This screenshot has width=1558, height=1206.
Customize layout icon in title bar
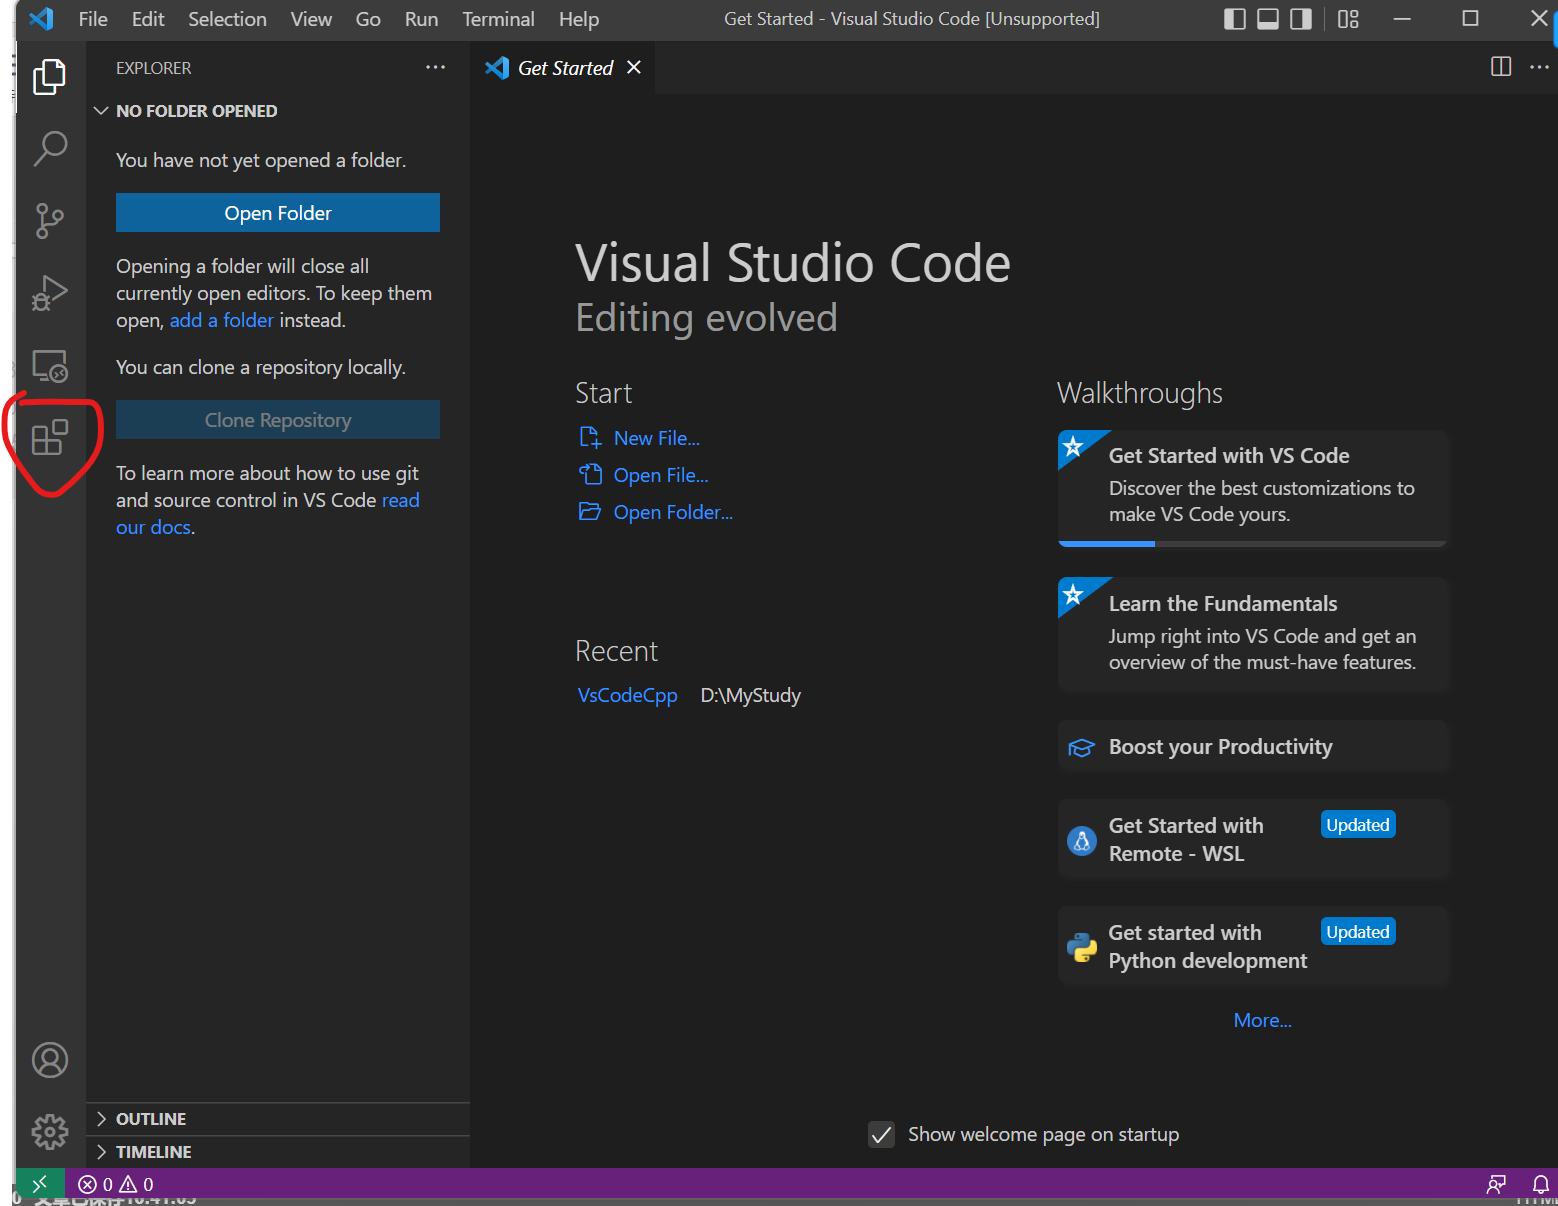point(1348,19)
